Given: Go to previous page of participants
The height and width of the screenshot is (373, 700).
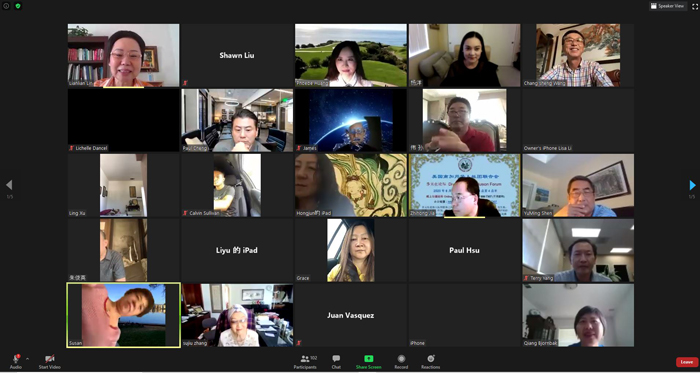Looking at the screenshot, I should [8, 185].
